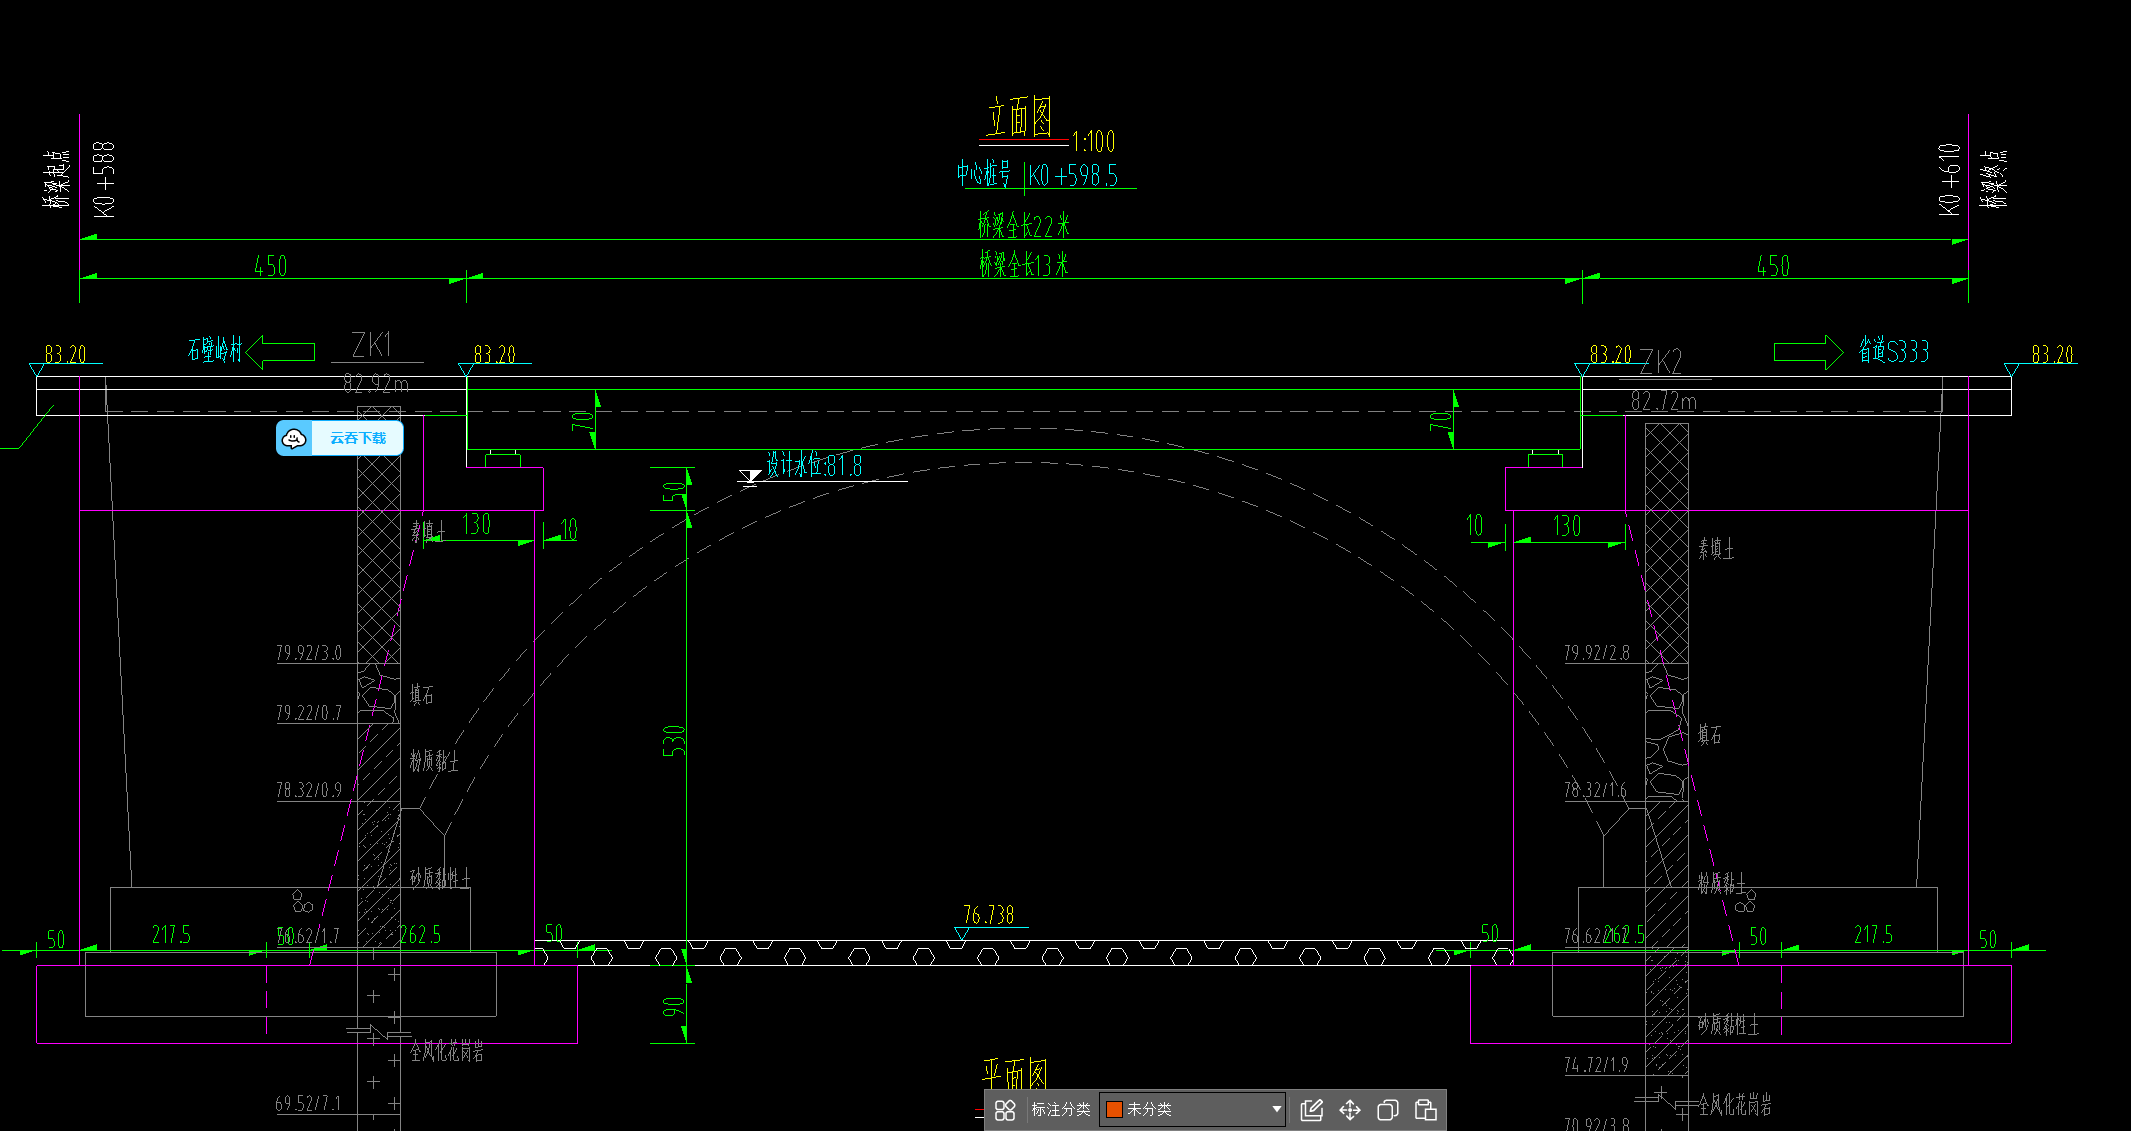Screen dimensions: 2131x1131
Task: Select the K0+598.5 station value
Action: [x=1074, y=176]
